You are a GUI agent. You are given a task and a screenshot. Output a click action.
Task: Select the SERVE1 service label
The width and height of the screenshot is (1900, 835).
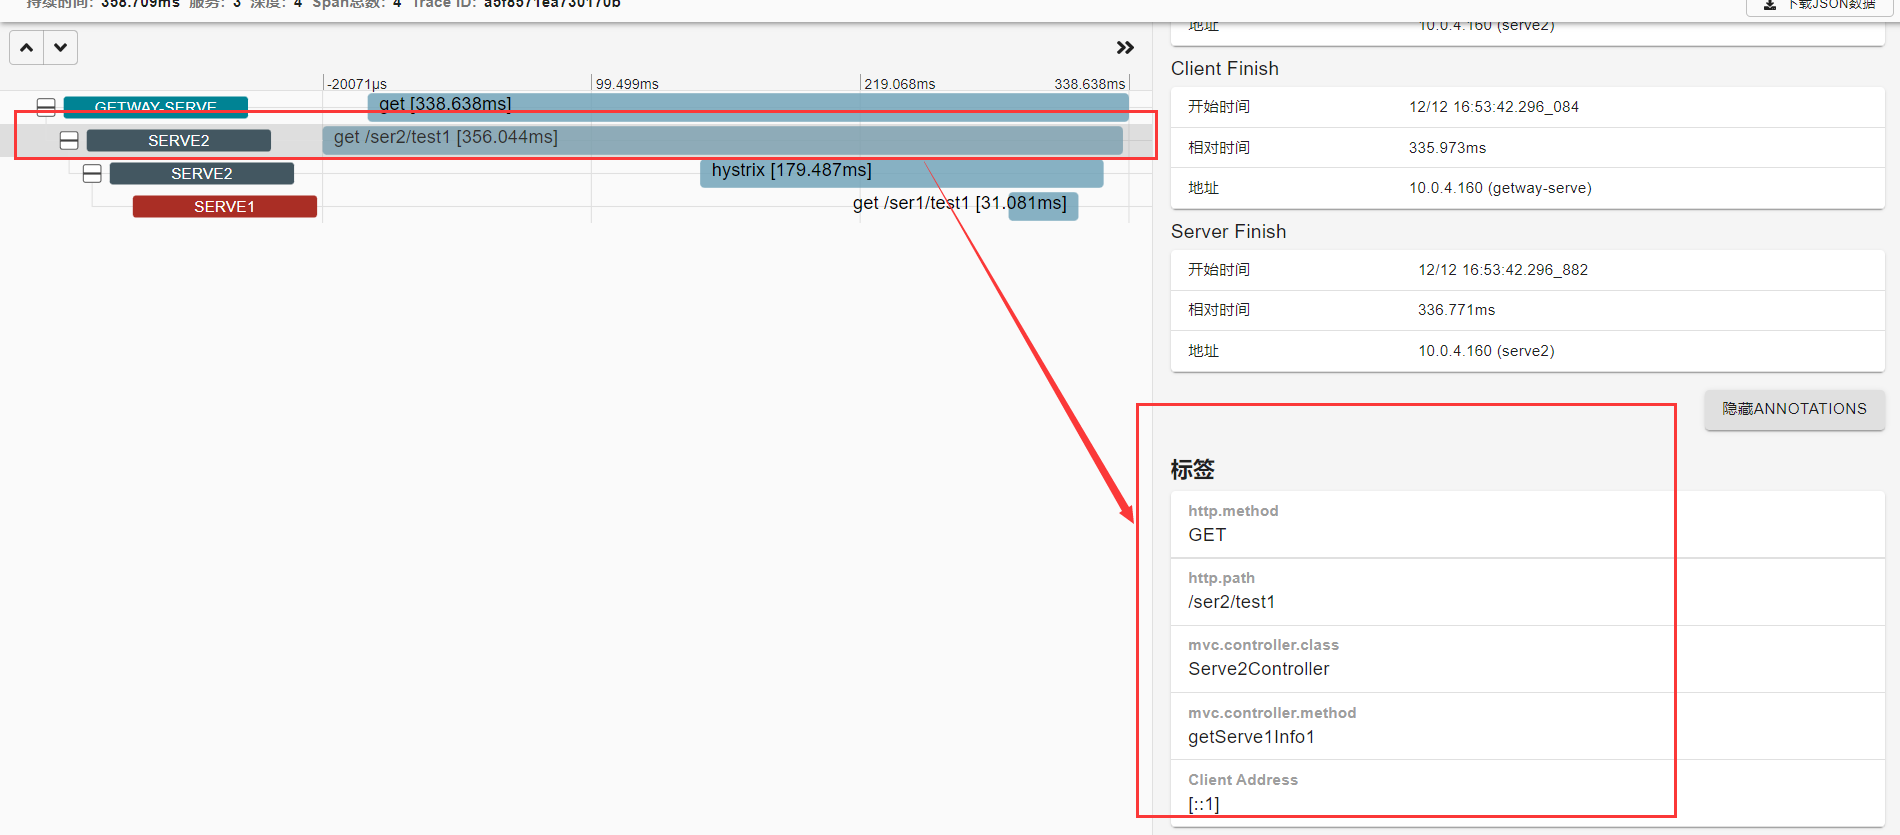224,206
